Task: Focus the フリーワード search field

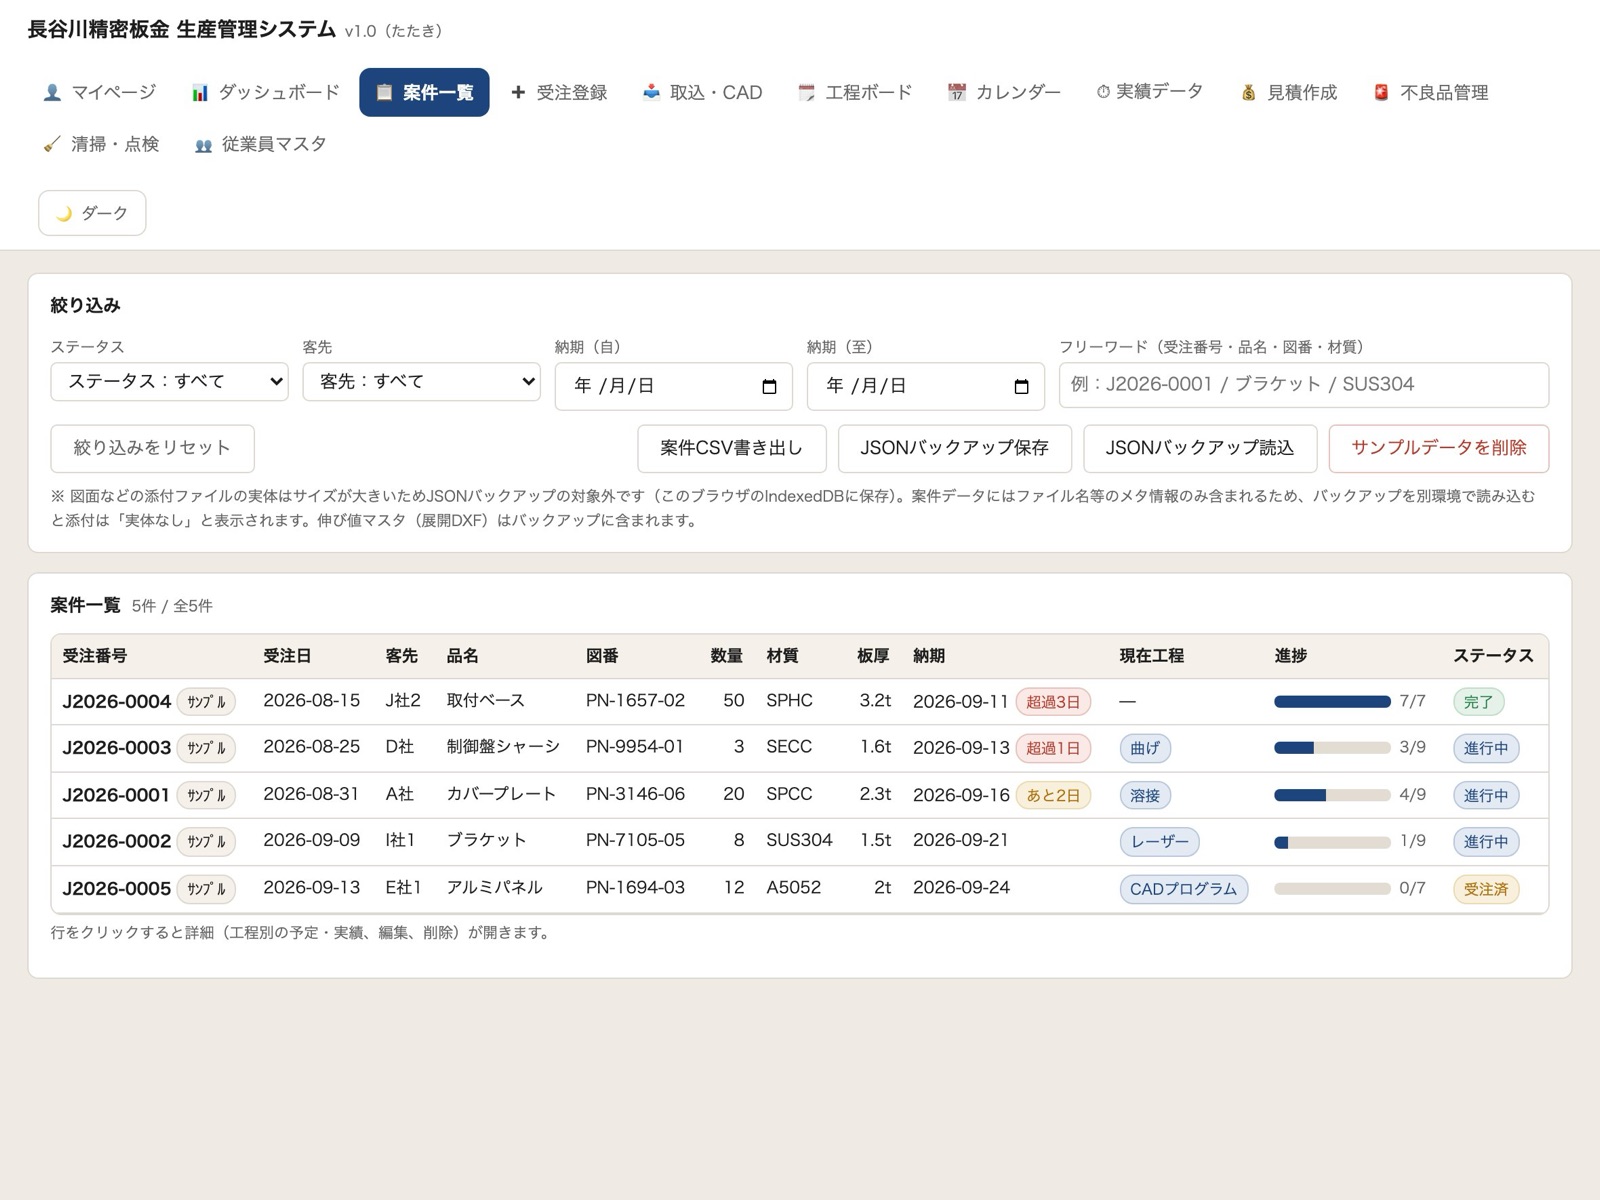Action: [1304, 385]
